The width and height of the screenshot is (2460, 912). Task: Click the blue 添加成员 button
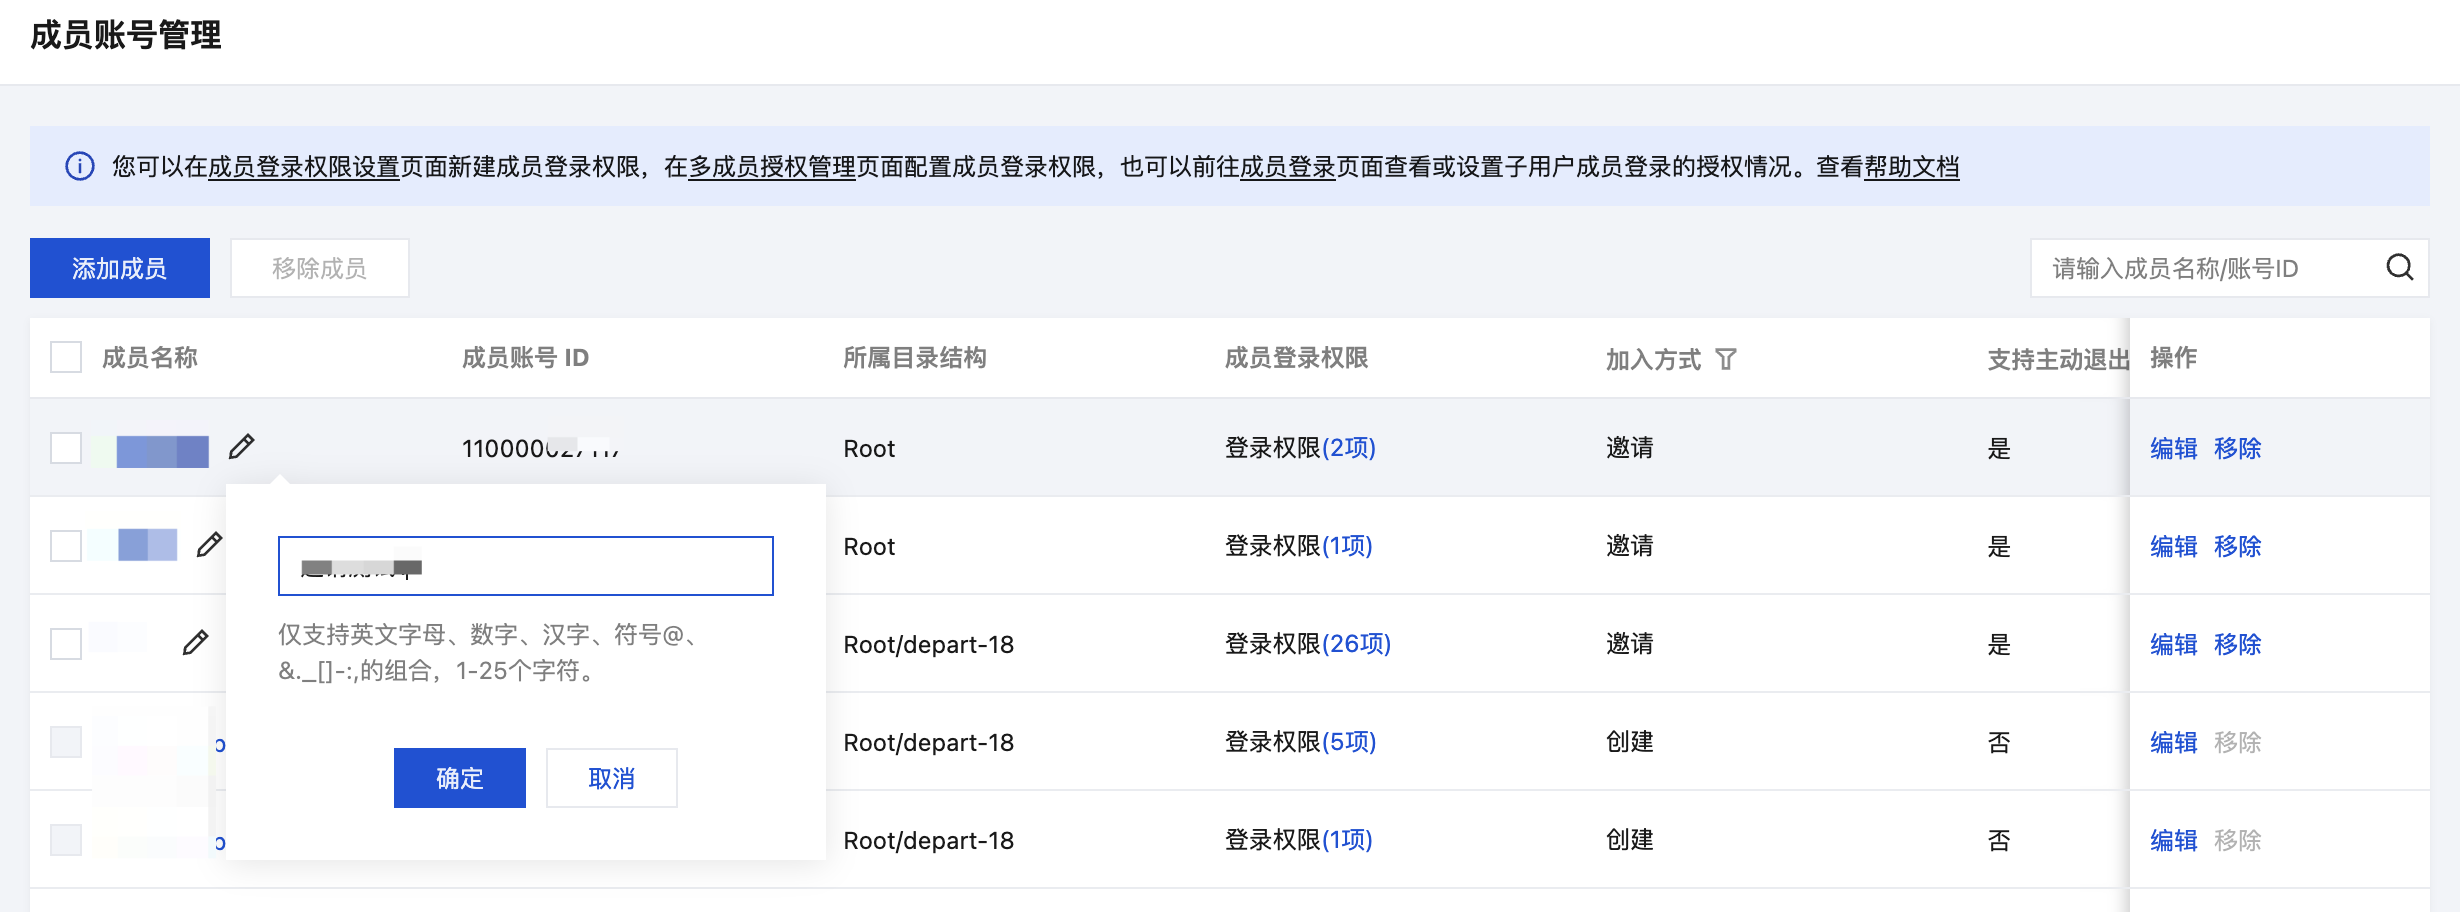pyautogui.click(x=120, y=268)
